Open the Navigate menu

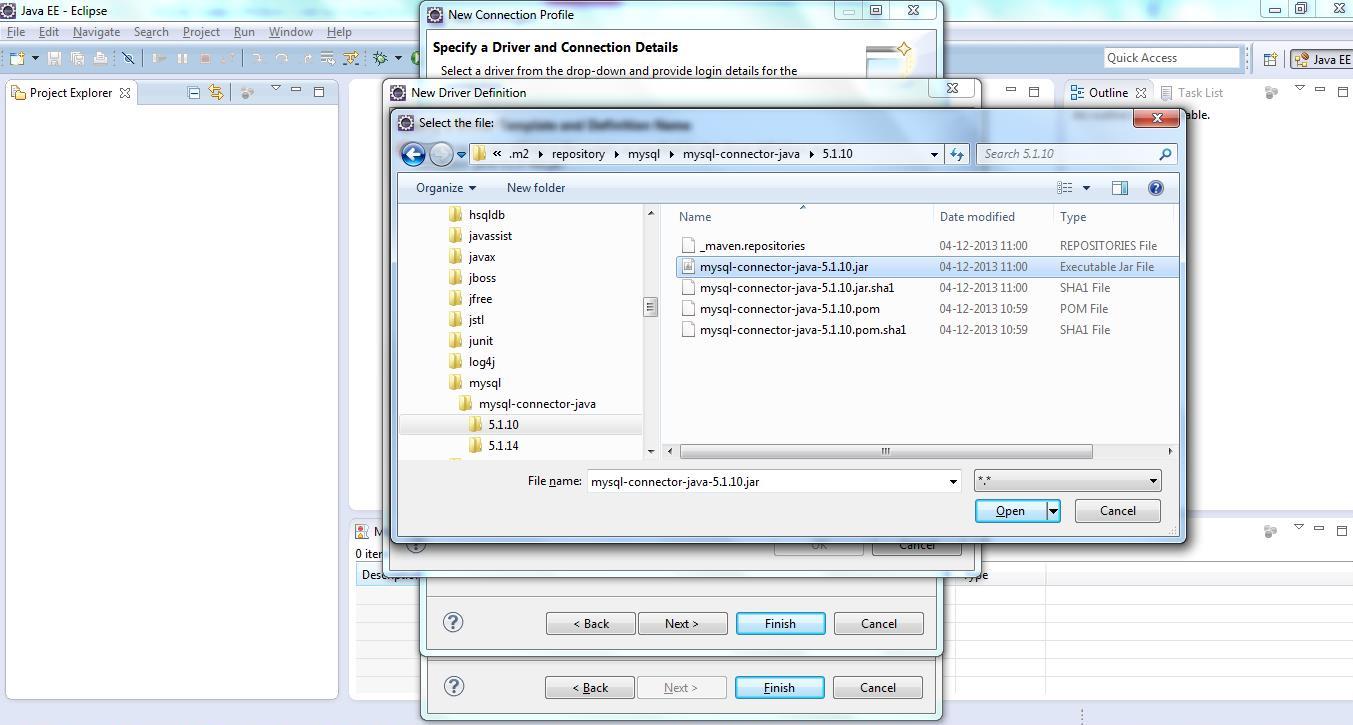pyautogui.click(x=96, y=32)
